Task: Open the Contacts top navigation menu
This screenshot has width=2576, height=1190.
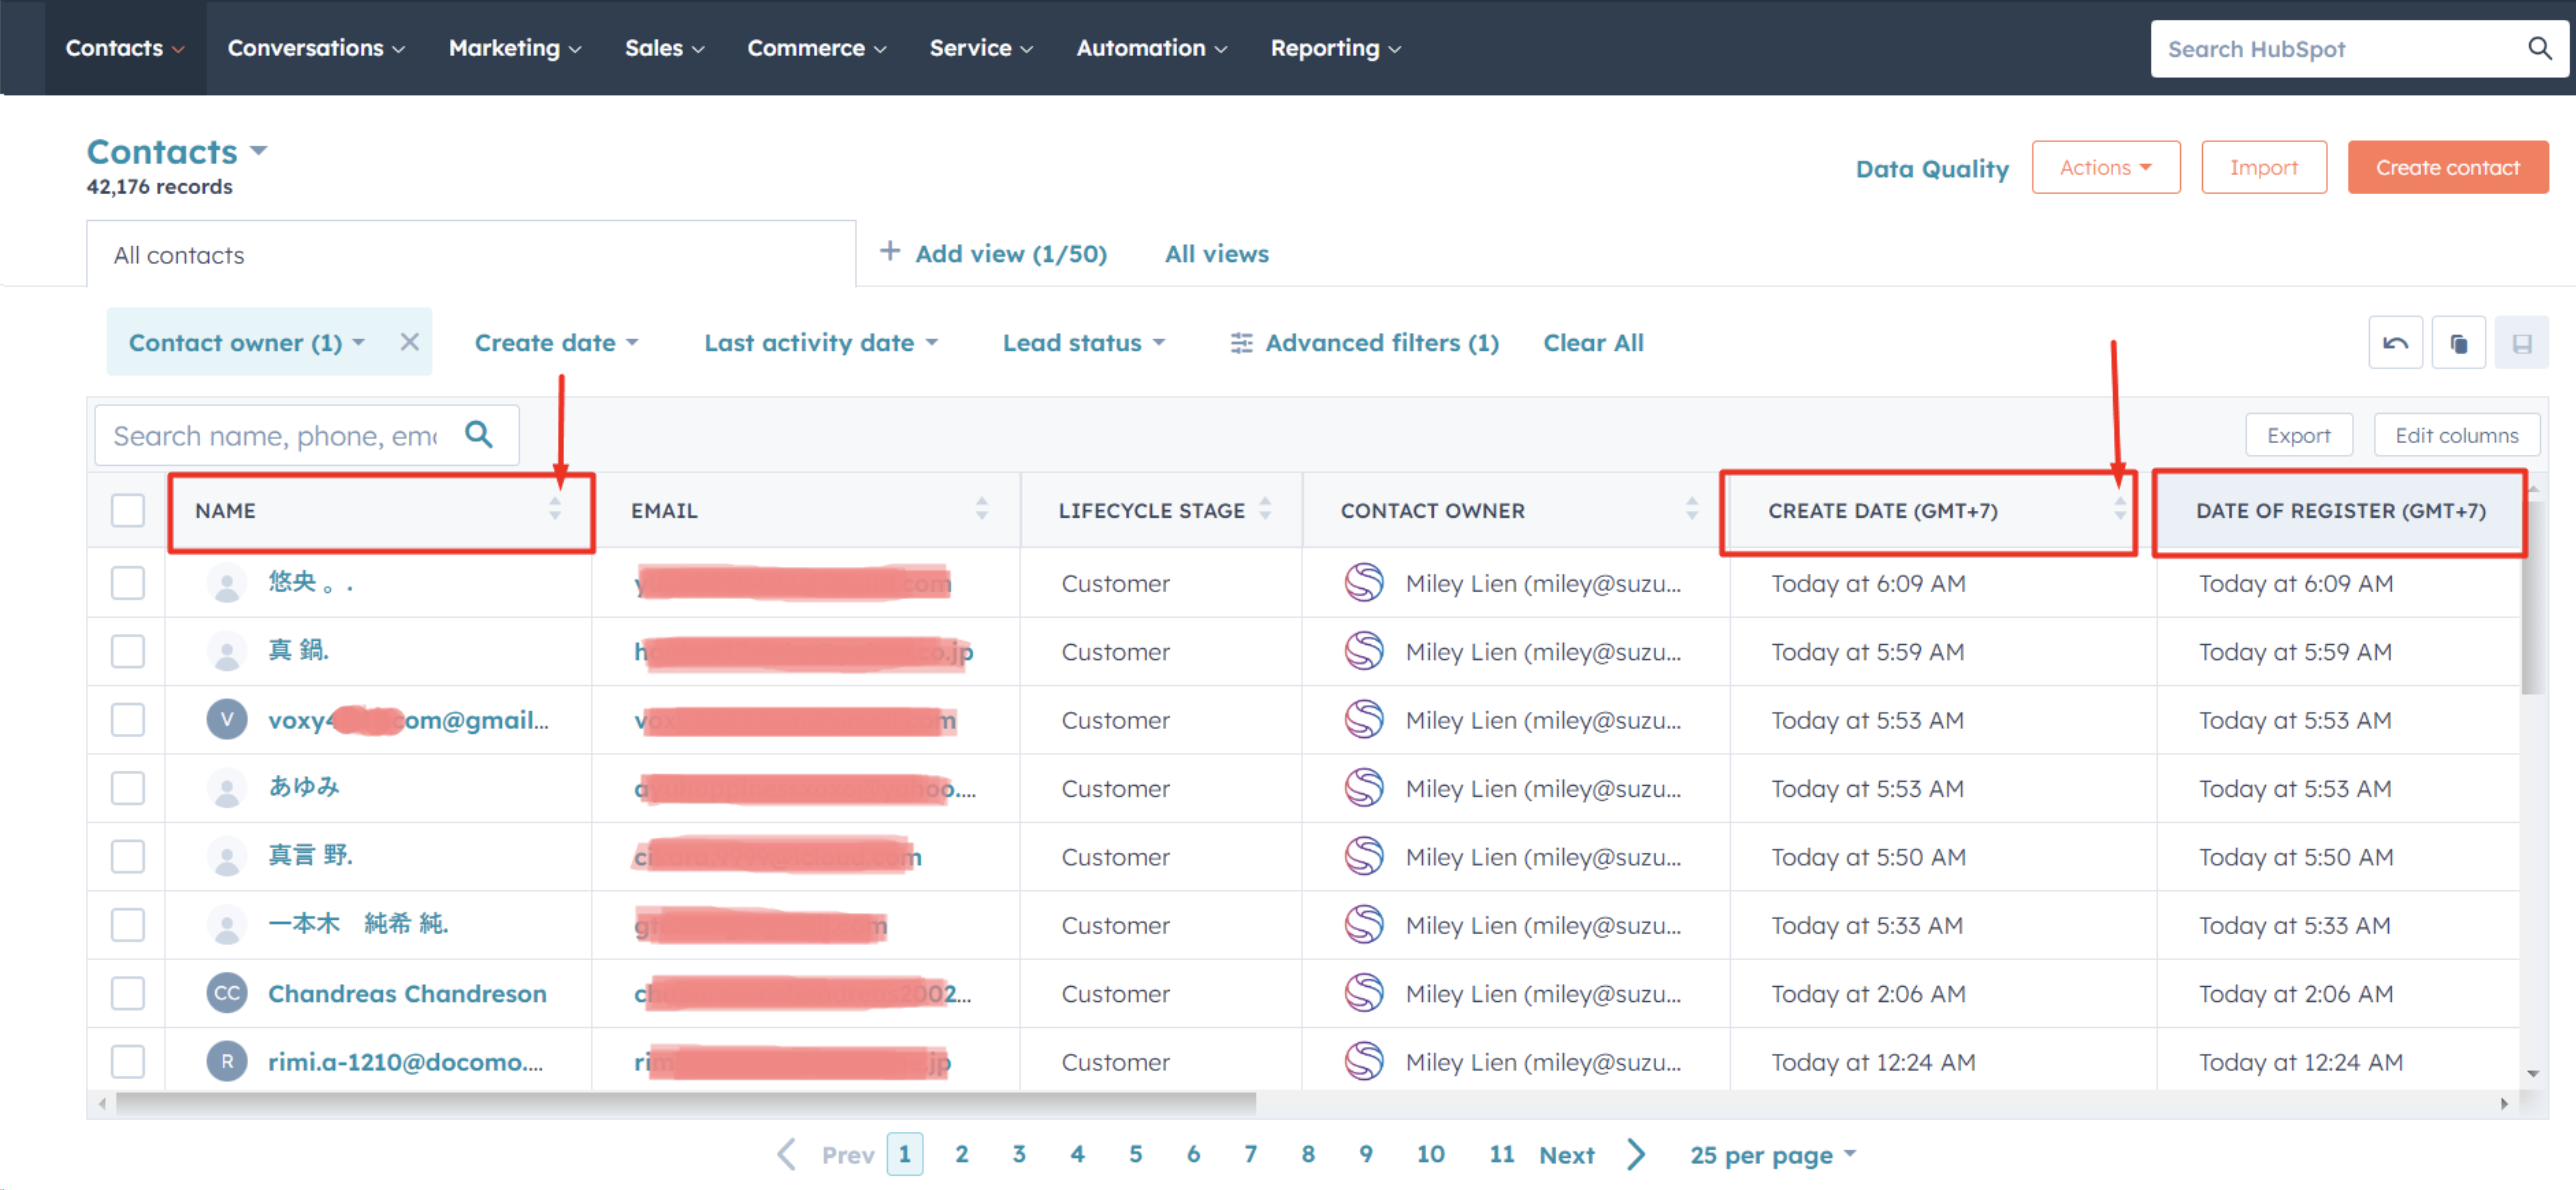Action: tap(125, 48)
